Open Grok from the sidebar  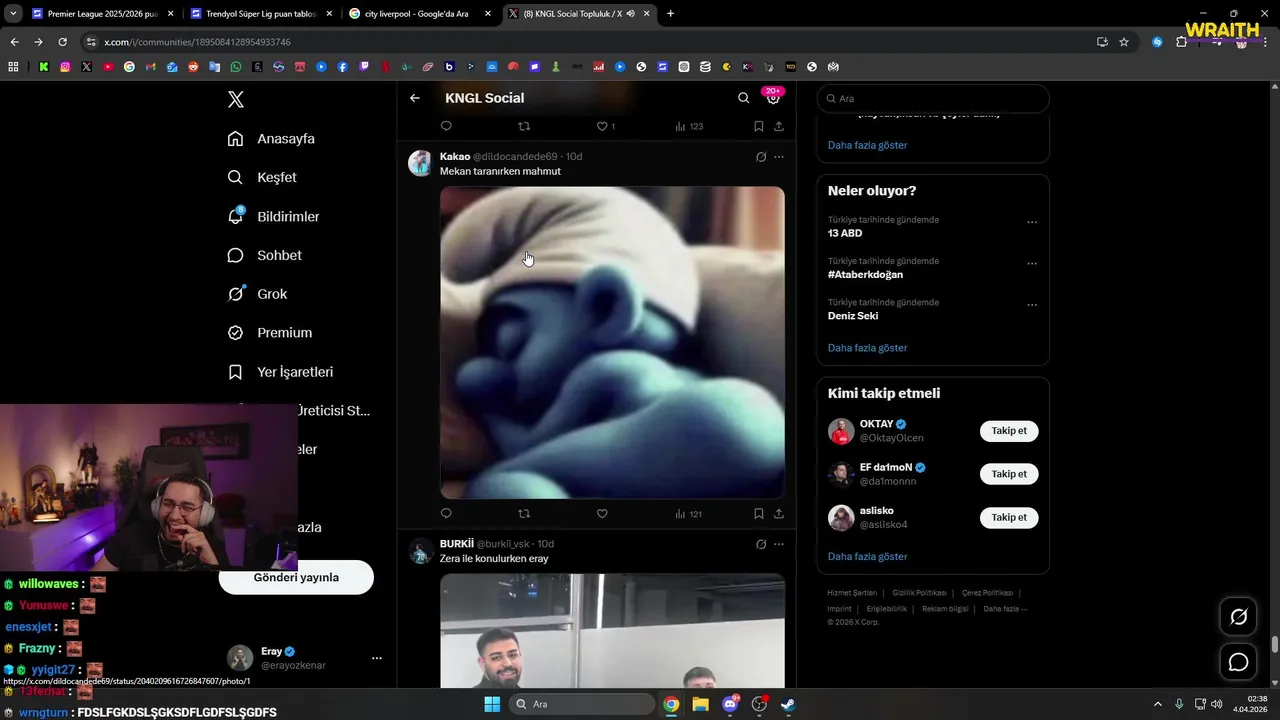click(257, 294)
